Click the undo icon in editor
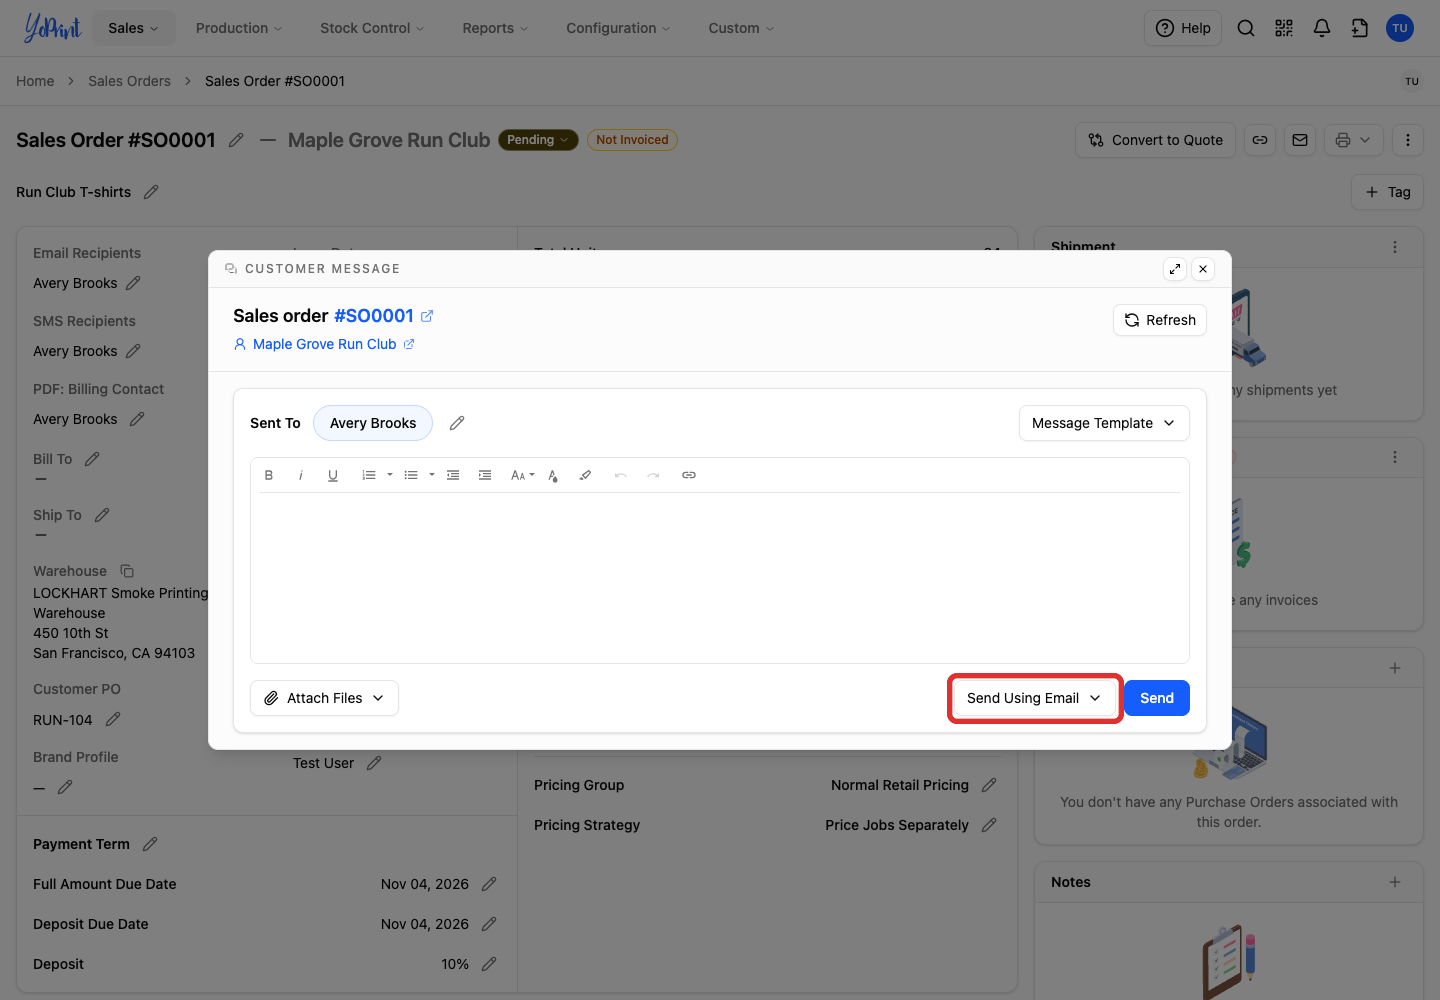This screenshot has width=1440, height=1000. [x=621, y=475]
